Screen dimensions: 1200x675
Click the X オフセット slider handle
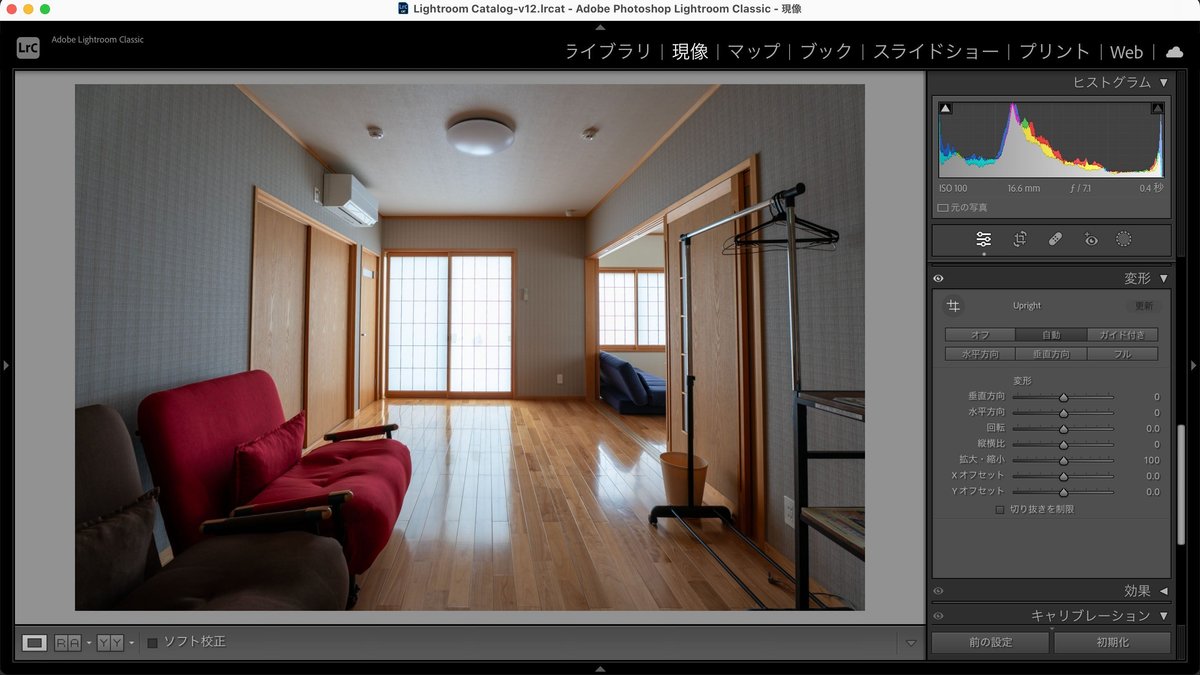pos(1063,477)
